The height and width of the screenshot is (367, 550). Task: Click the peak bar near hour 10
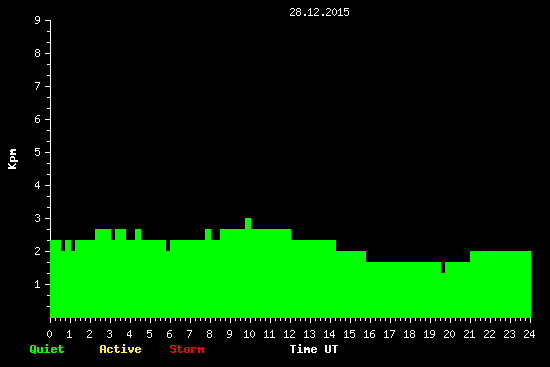[x=248, y=223]
